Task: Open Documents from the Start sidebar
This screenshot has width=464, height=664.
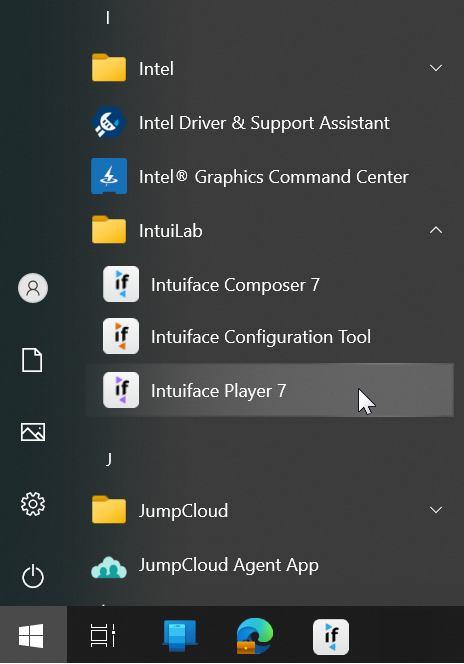Action: coord(32,360)
